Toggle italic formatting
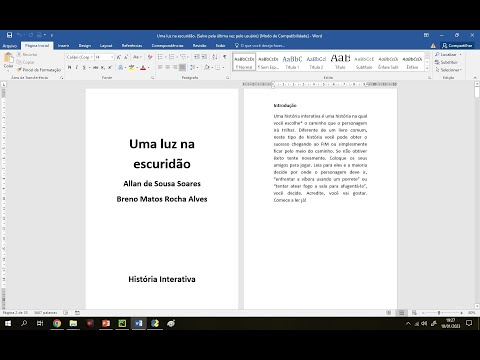 [77, 67]
